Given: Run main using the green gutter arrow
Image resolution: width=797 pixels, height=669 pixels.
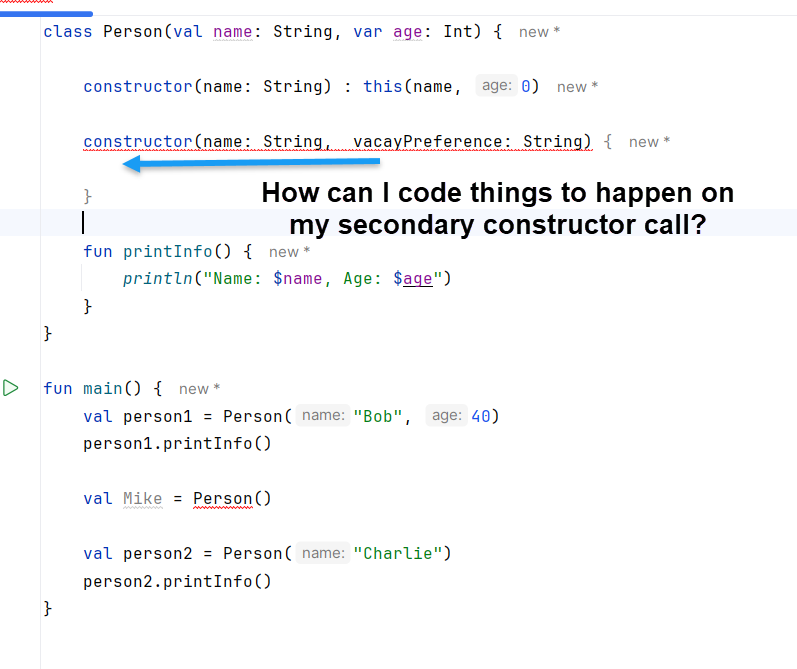Looking at the screenshot, I should (x=11, y=388).
